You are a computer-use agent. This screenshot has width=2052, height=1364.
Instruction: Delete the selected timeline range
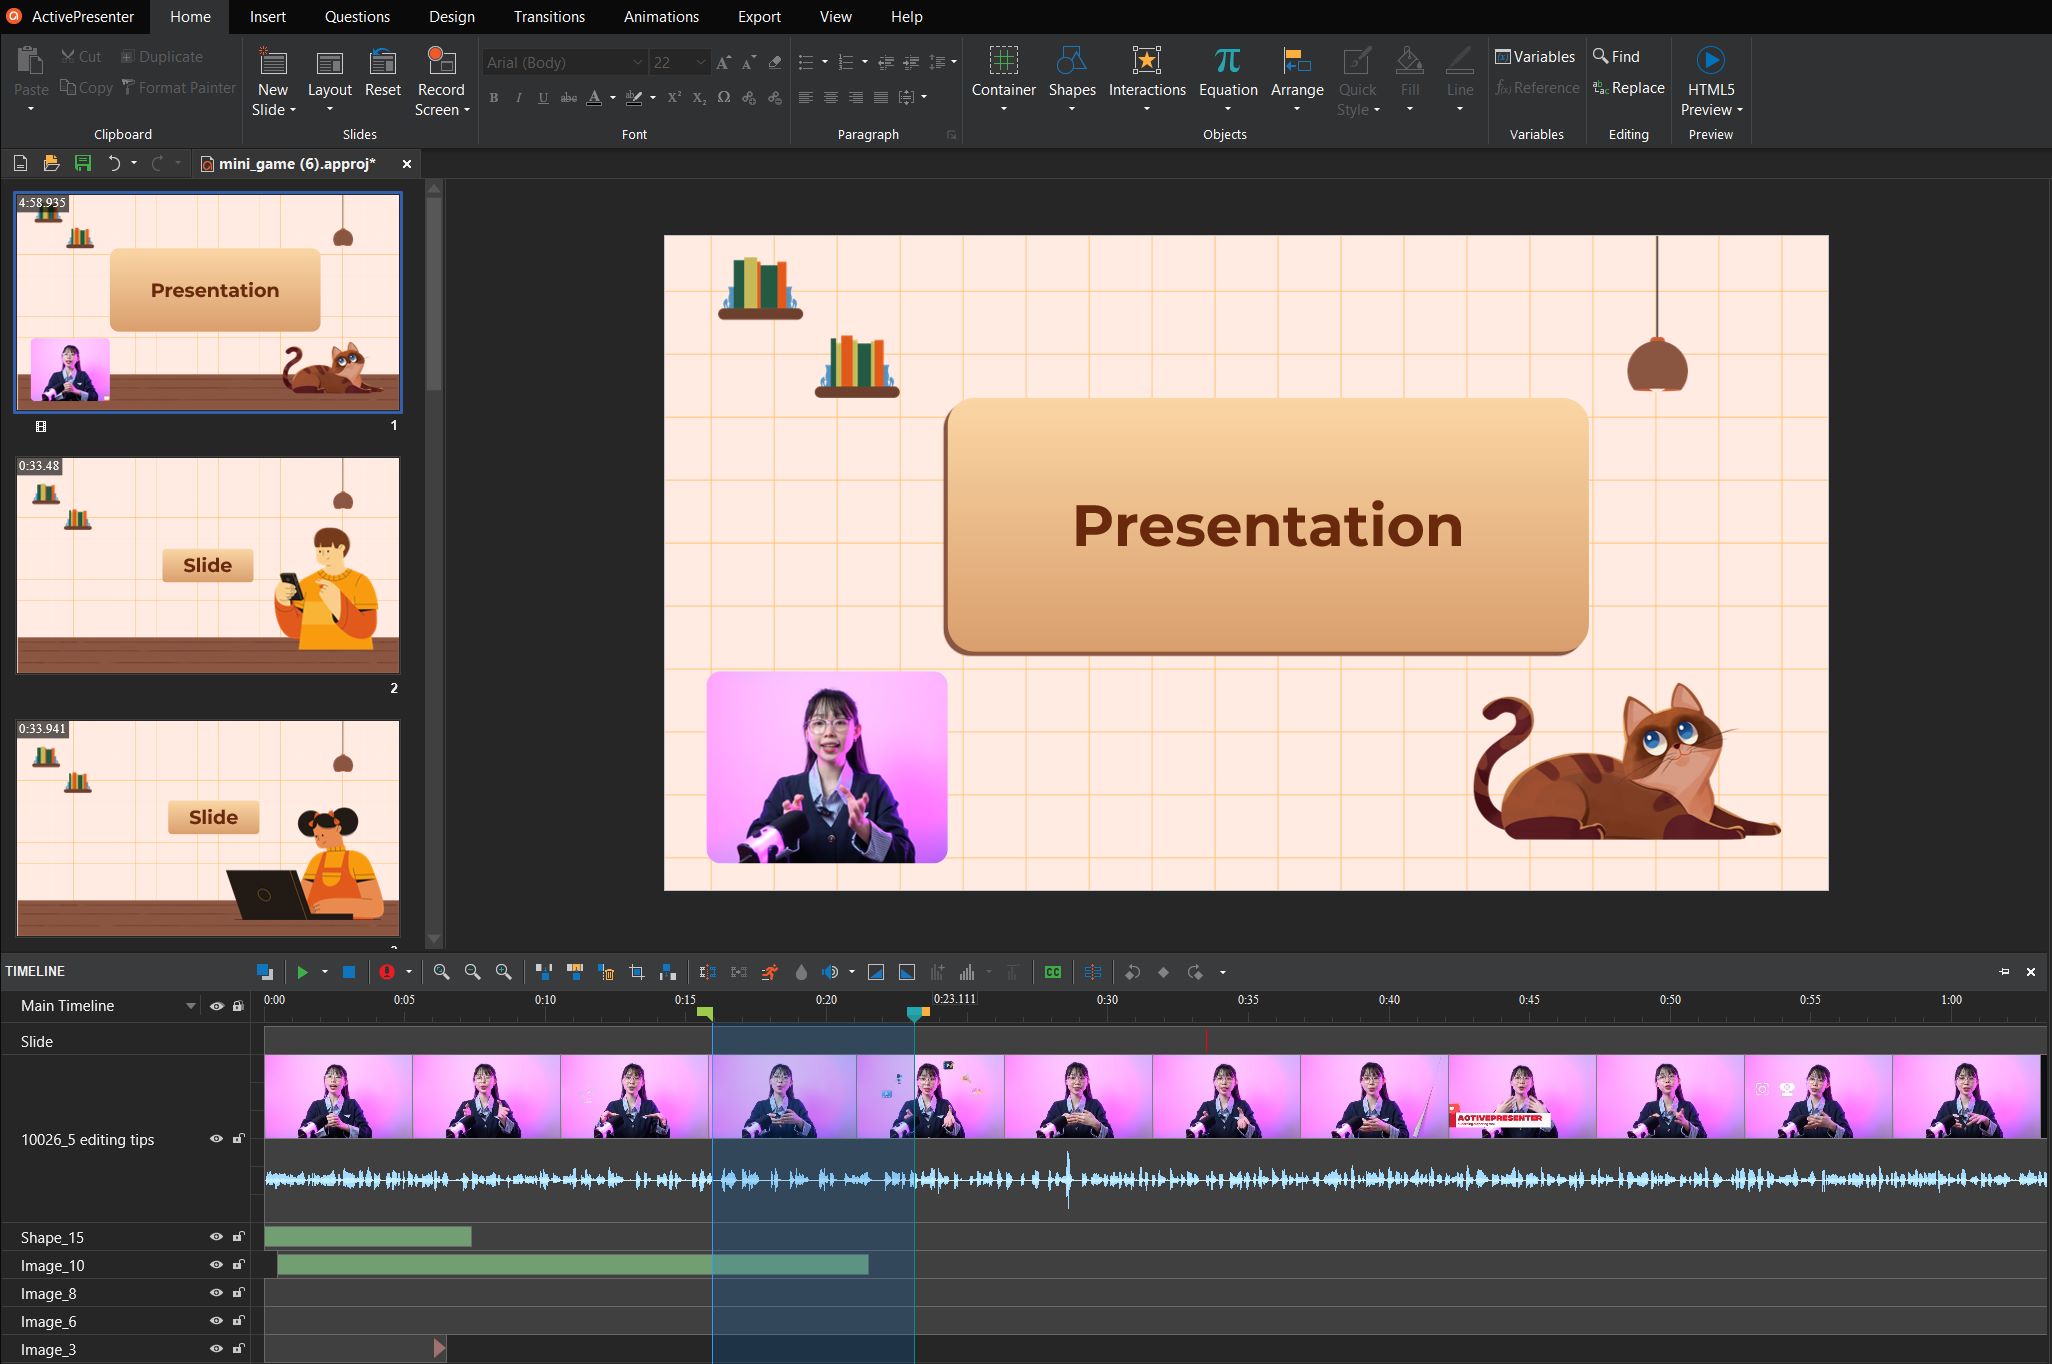(606, 972)
